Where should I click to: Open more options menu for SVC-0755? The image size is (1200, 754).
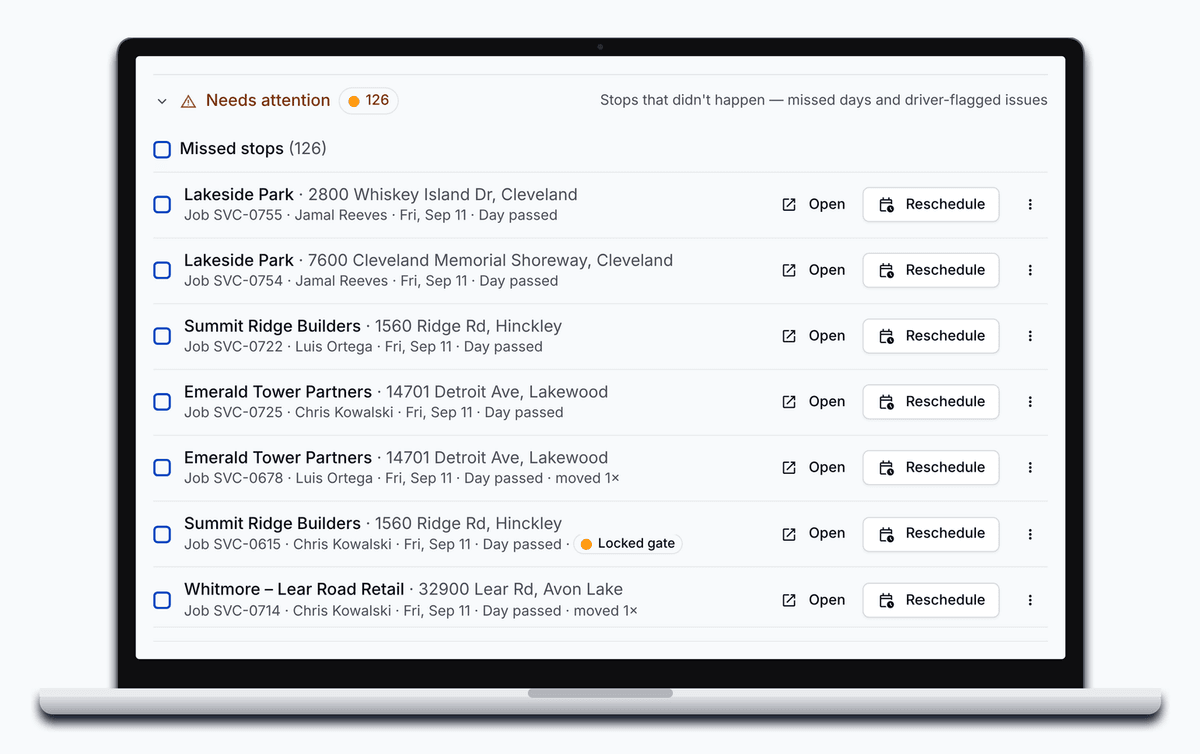tap(1030, 204)
